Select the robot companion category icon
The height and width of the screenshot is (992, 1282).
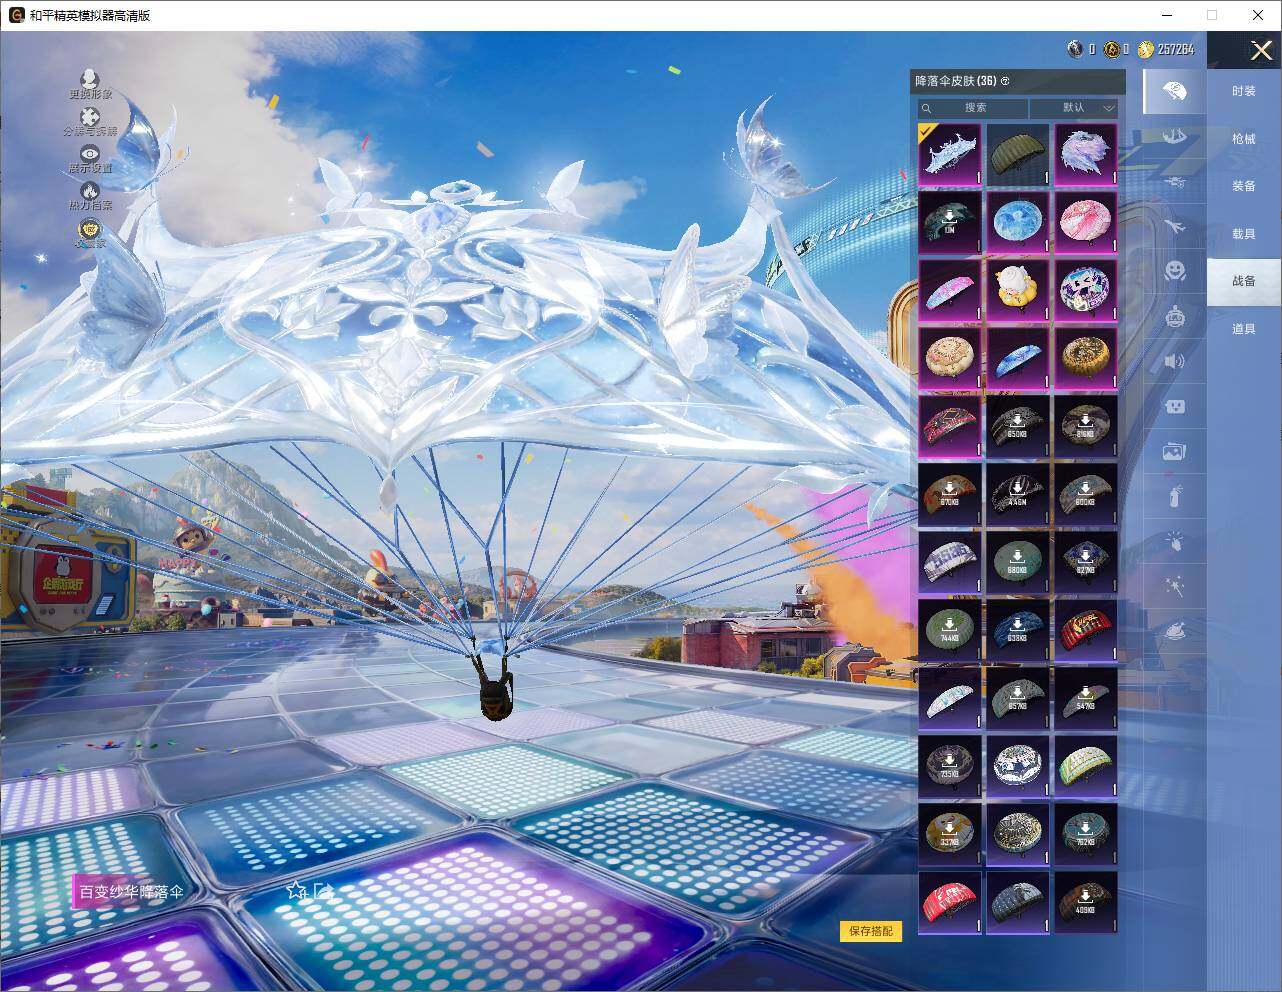[x=1175, y=316]
